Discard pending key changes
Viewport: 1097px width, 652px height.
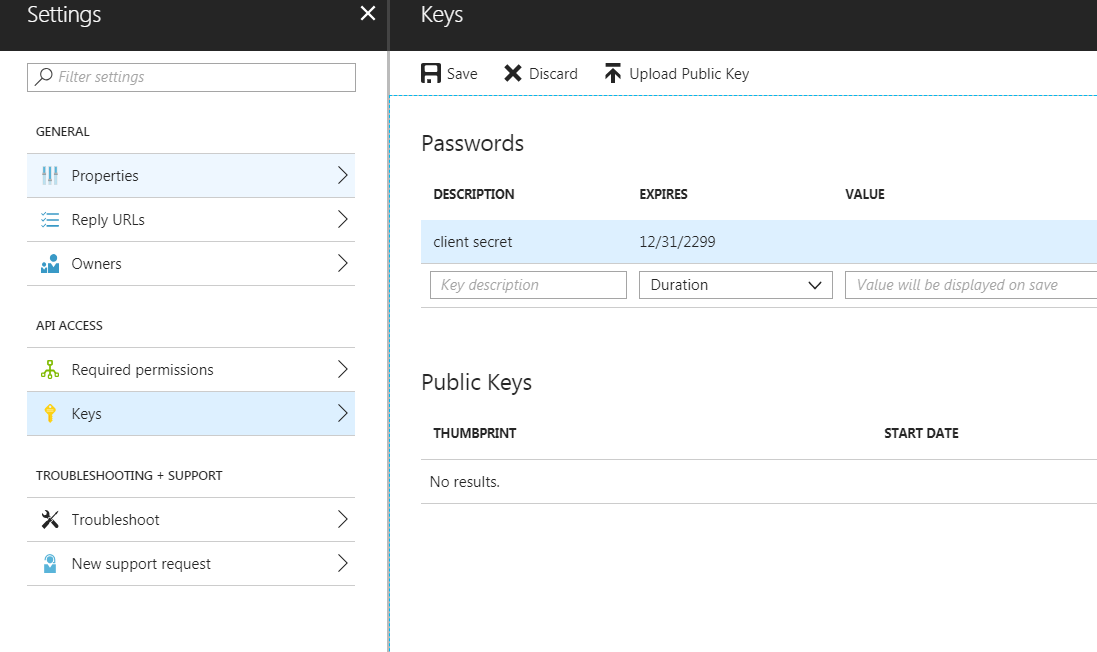(x=540, y=72)
